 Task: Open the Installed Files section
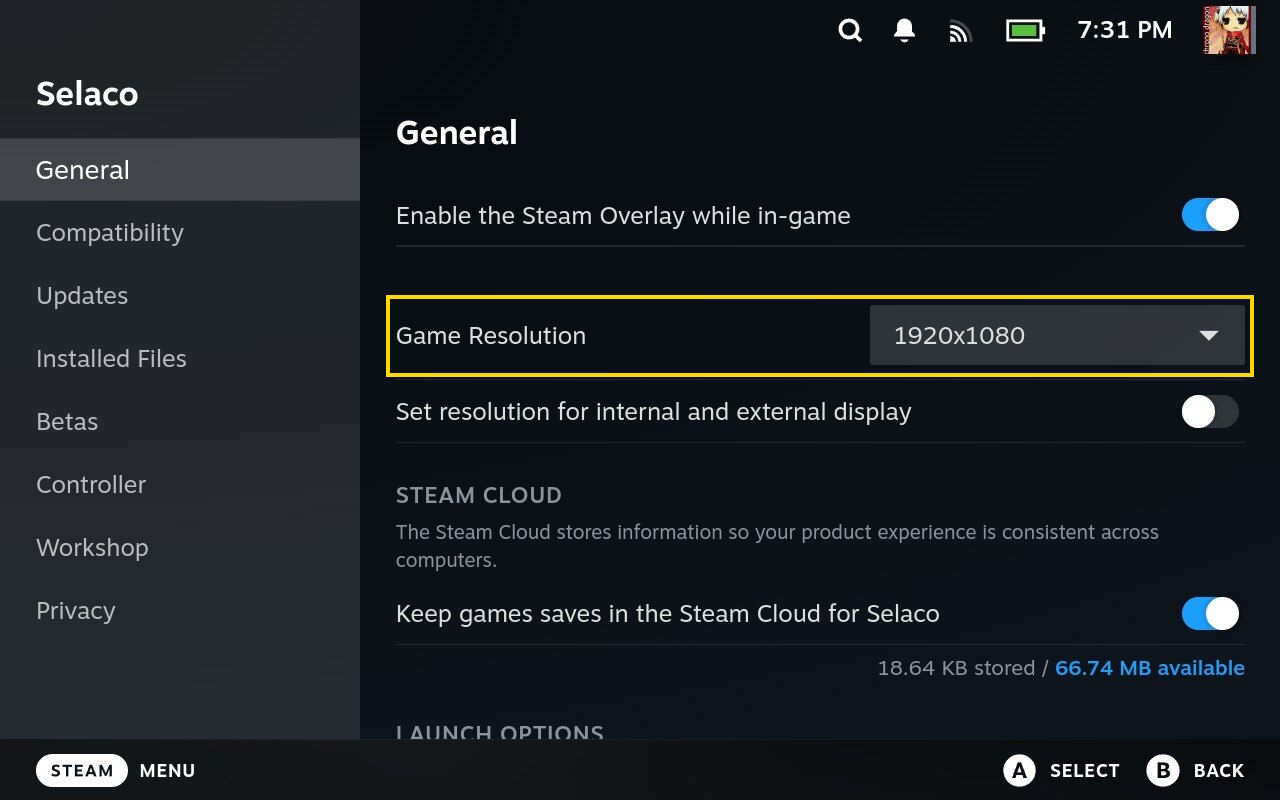pos(111,359)
